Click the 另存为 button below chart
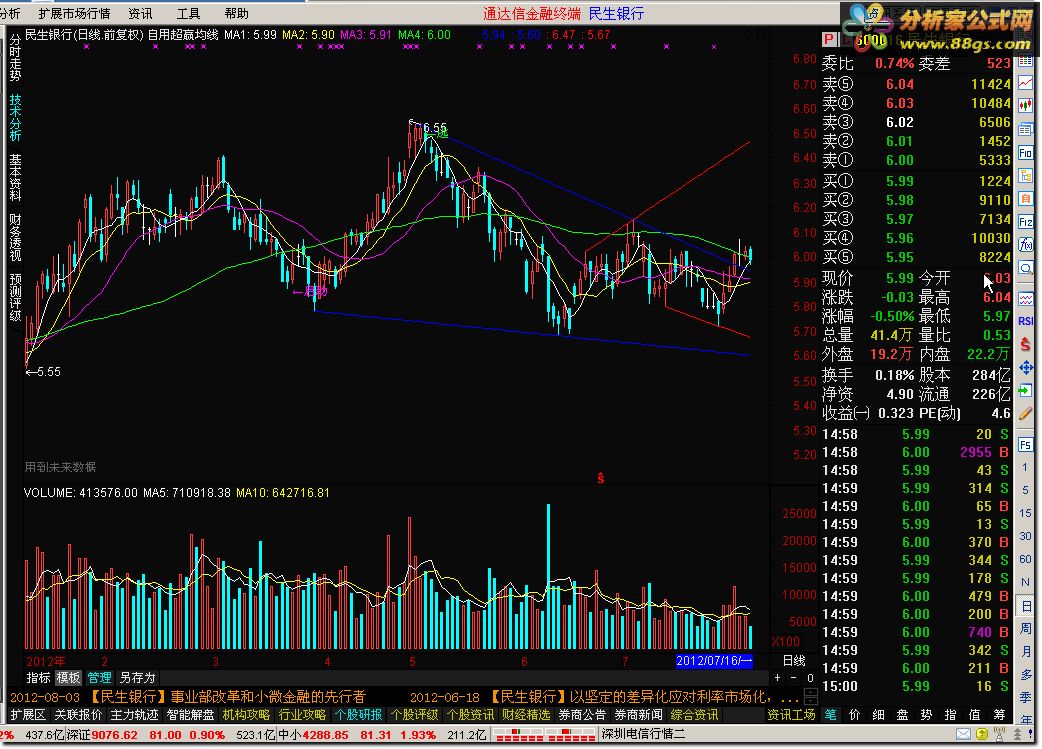Viewport: 1042px width, 749px height. point(137,678)
